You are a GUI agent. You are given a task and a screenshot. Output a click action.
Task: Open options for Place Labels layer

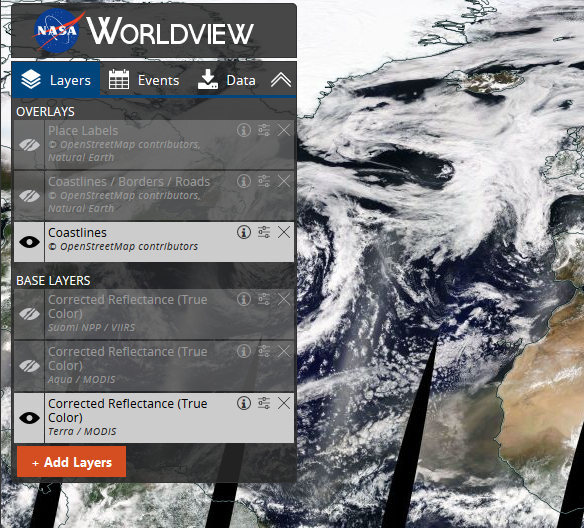tap(264, 130)
